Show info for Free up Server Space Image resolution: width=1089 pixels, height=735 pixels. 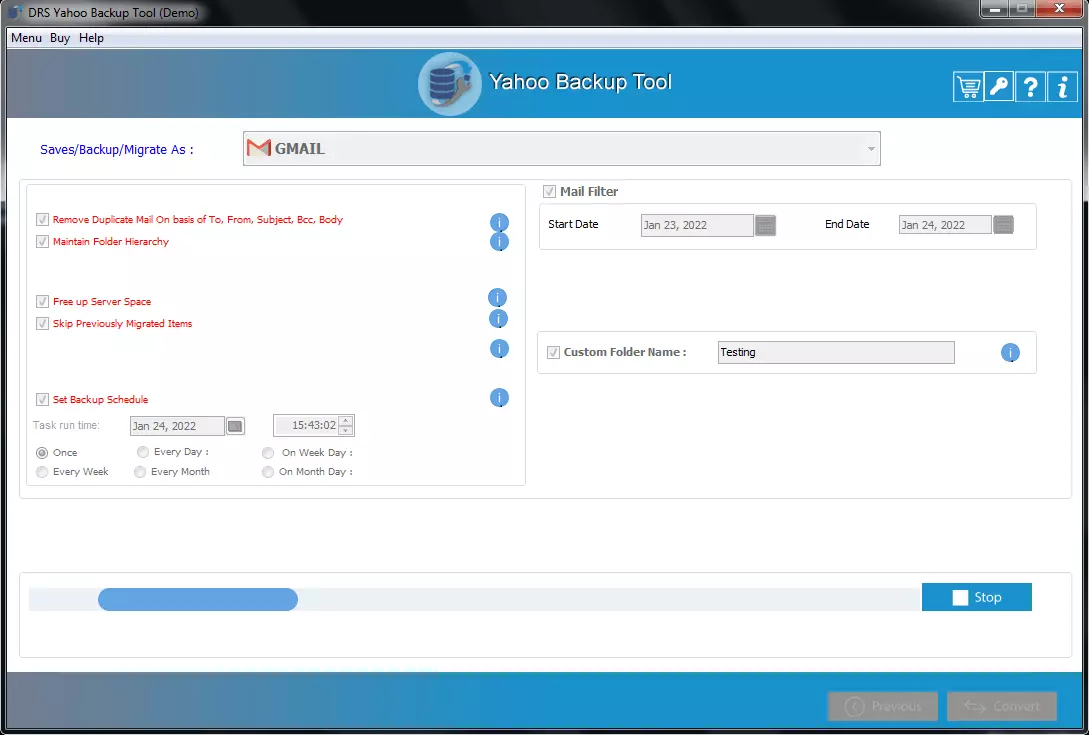[x=497, y=298]
